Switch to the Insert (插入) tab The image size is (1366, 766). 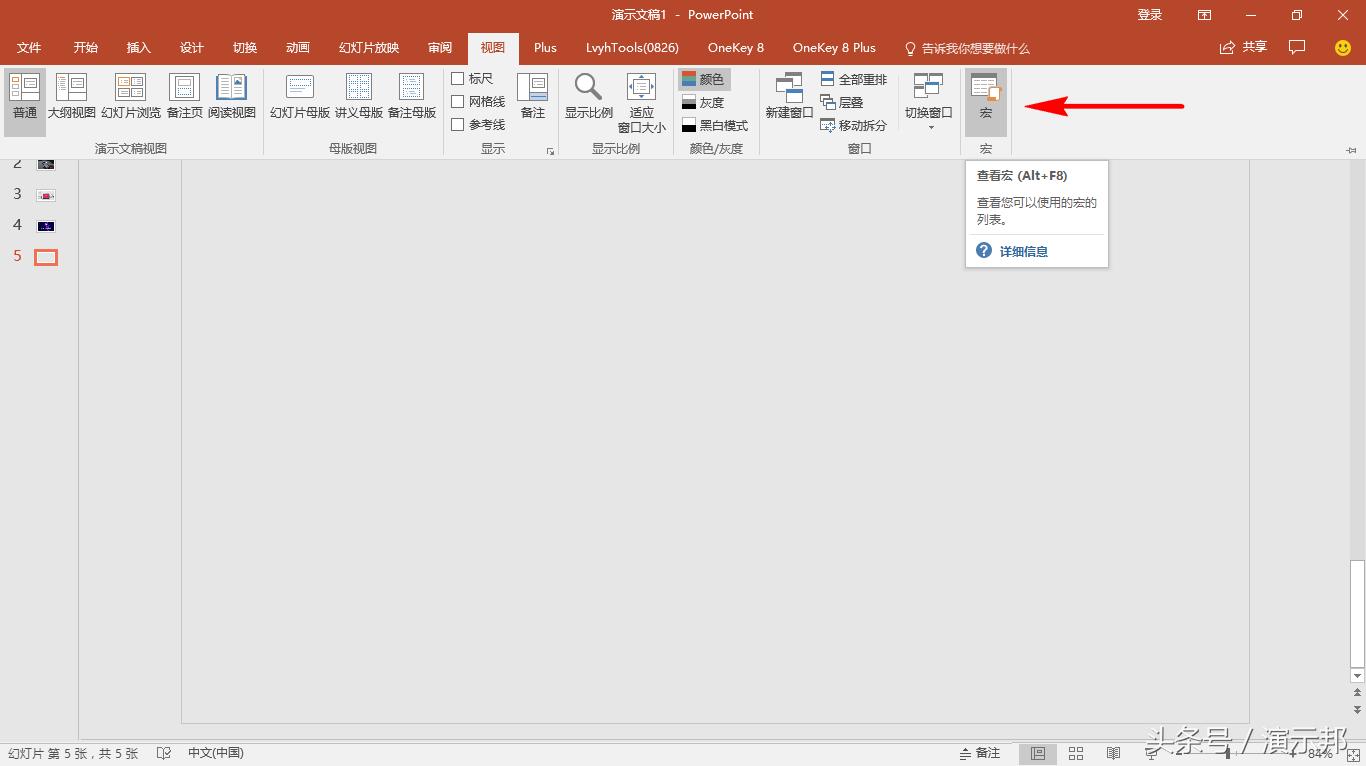pyautogui.click(x=138, y=48)
